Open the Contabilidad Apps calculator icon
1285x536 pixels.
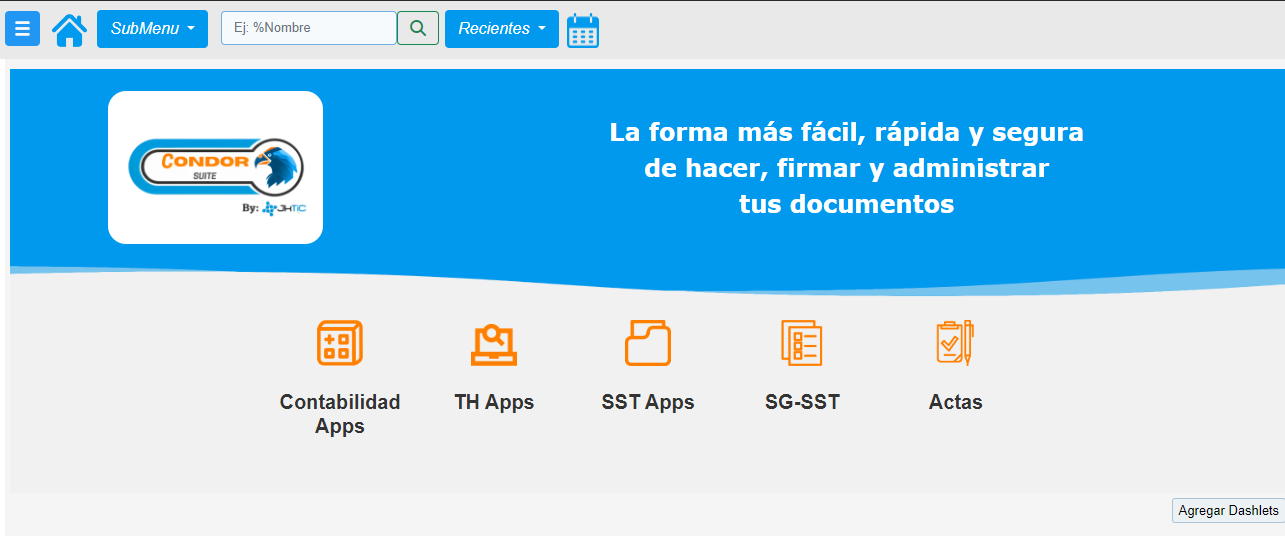340,343
